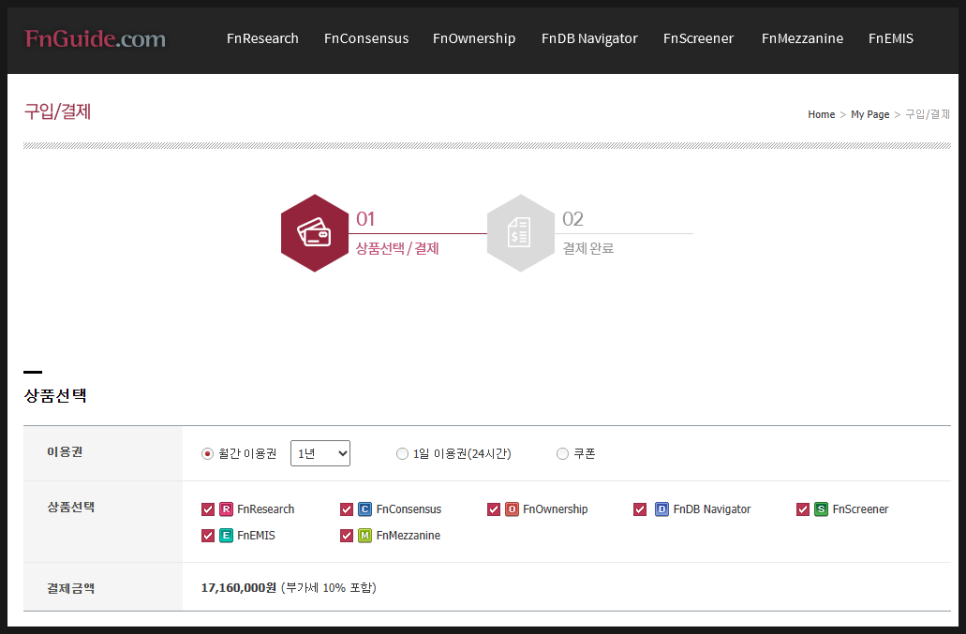Click the 결제 완료 step label
This screenshot has height=634, width=966.
coord(588,248)
